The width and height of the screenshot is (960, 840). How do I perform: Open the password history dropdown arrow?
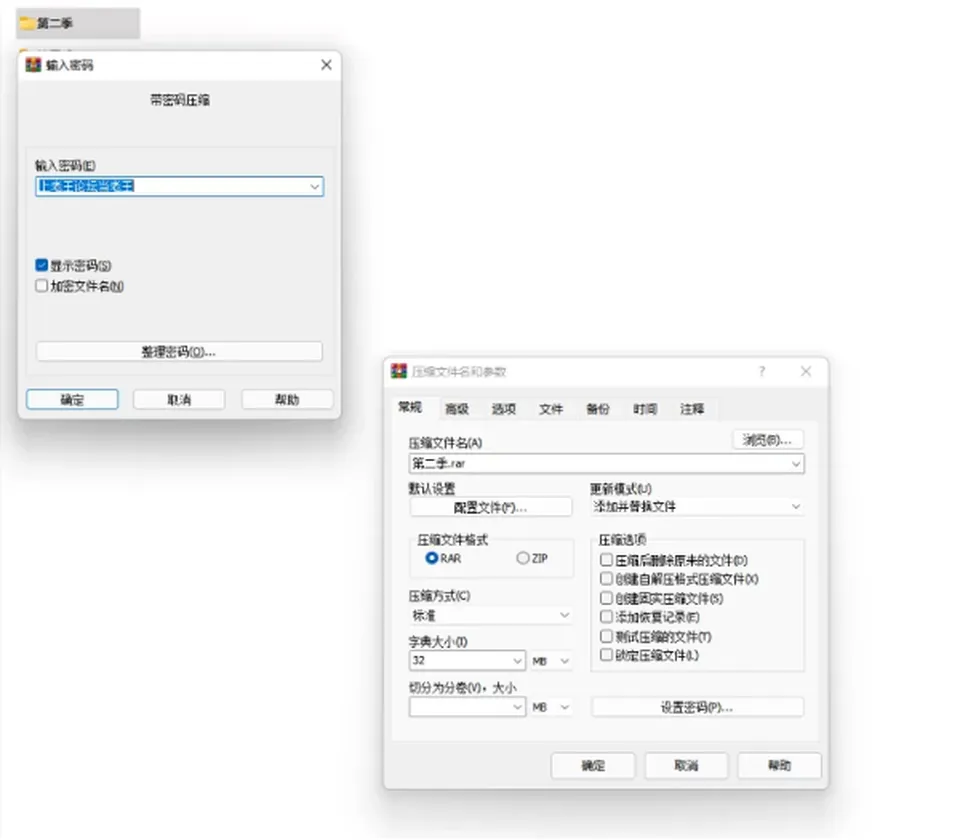[x=315, y=186]
